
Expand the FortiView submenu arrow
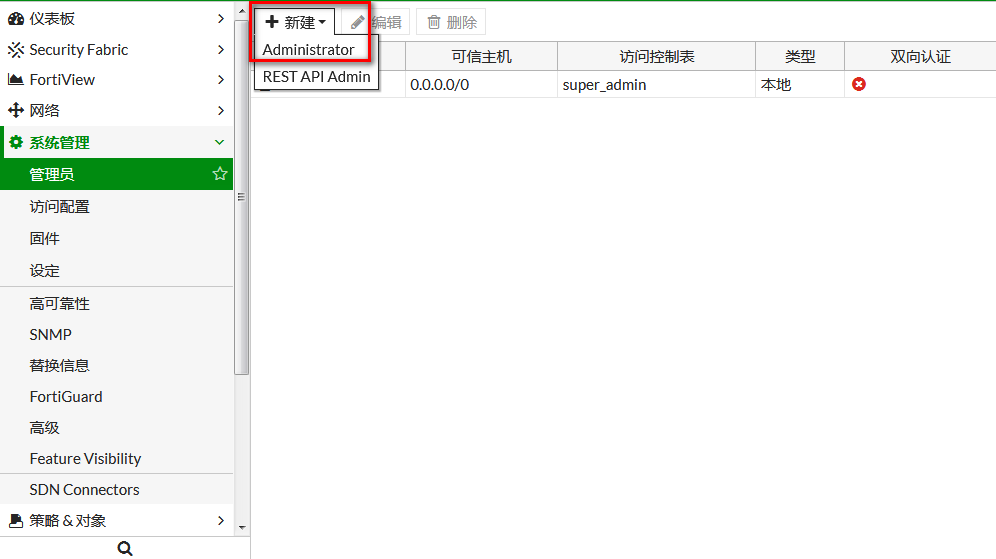point(220,80)
